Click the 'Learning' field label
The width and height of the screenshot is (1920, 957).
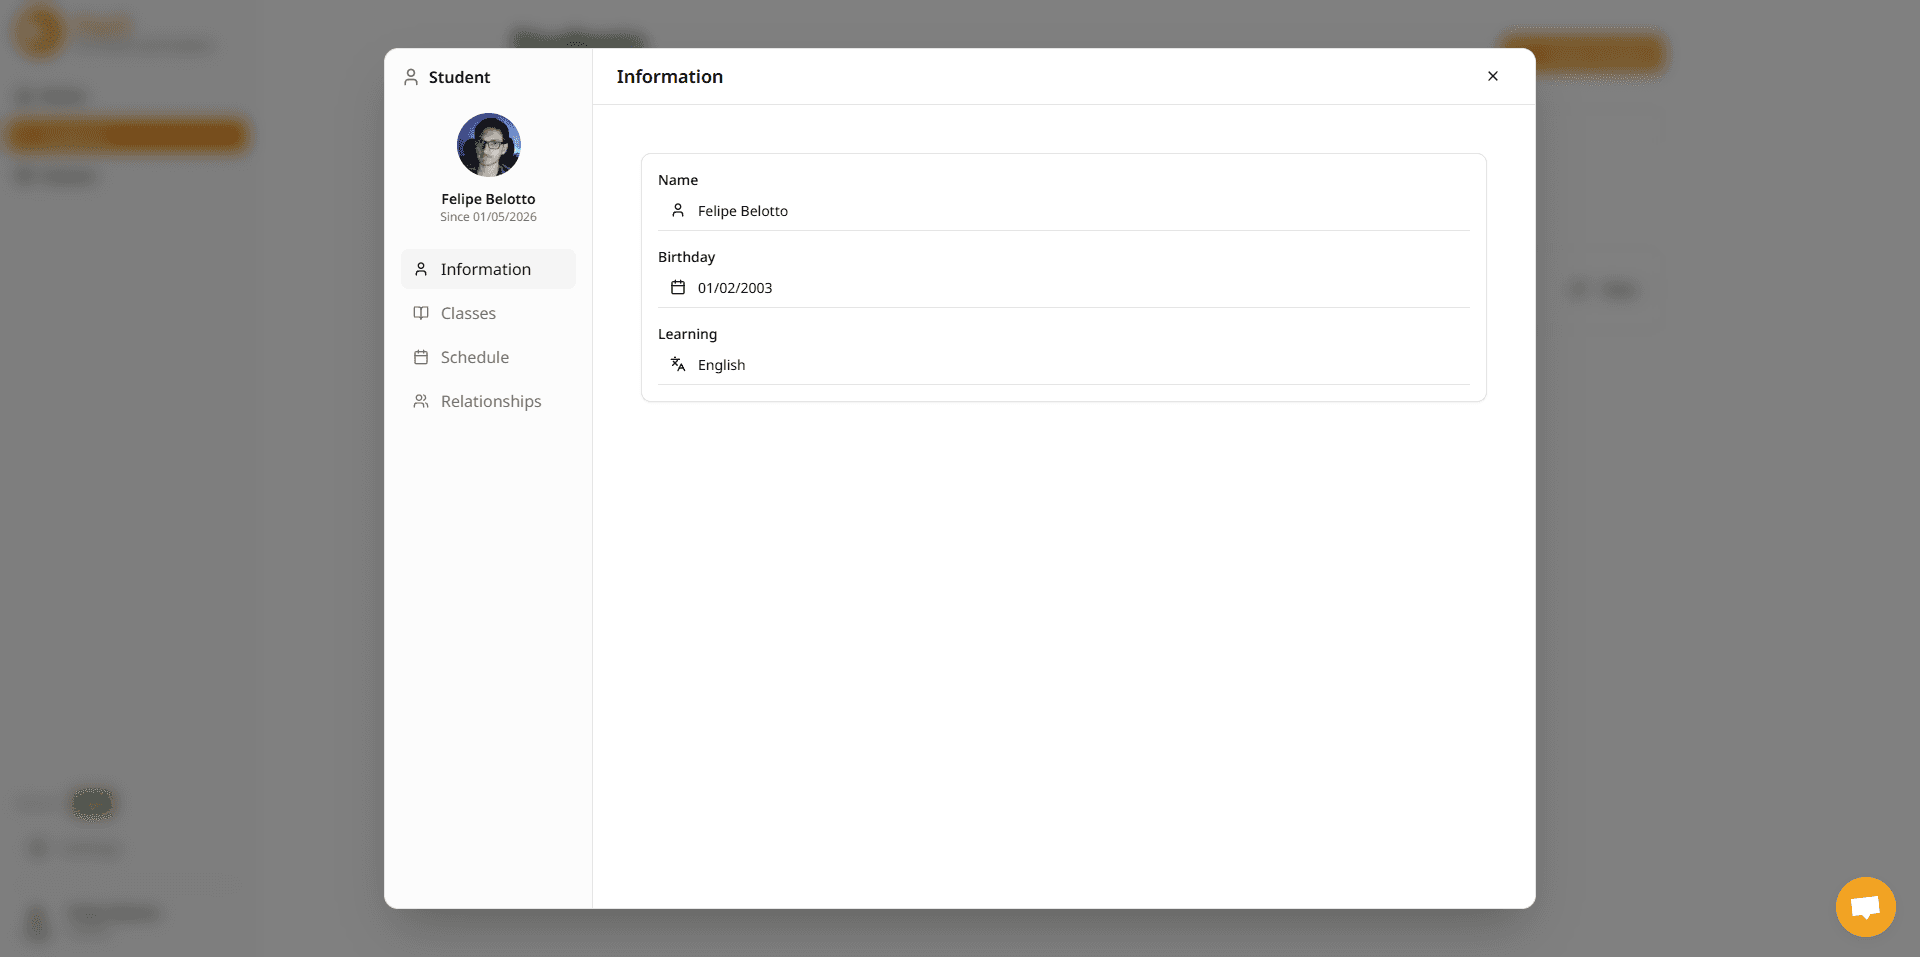(x=688, y=334)
